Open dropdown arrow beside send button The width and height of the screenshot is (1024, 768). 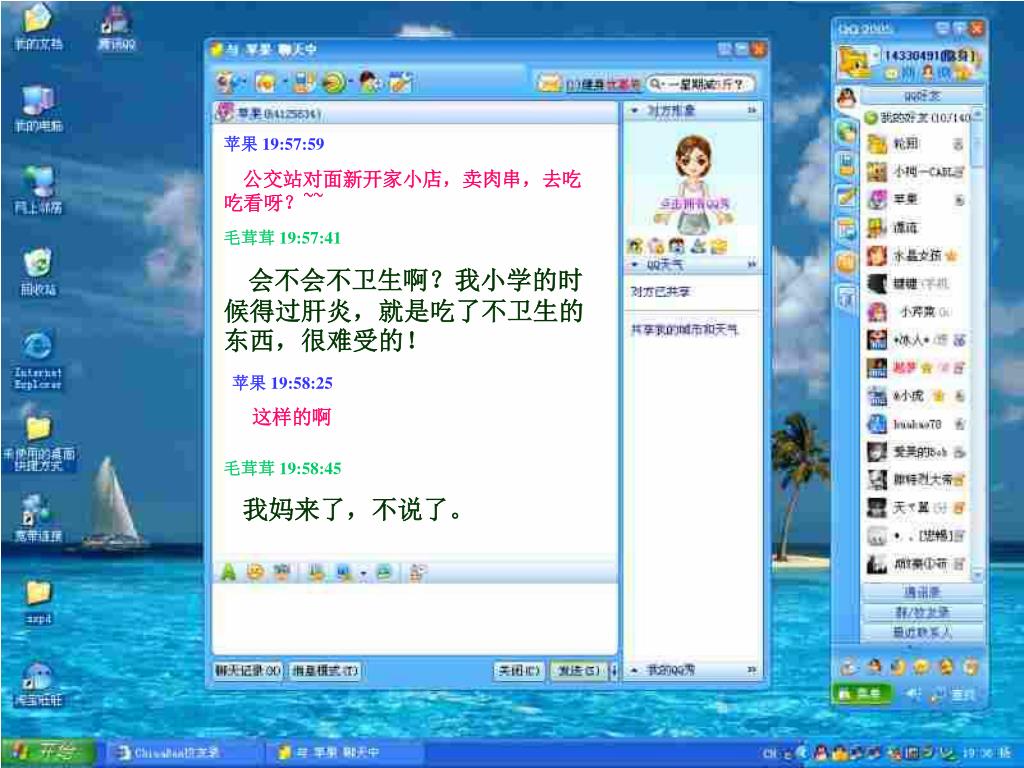(x=613, y=671)
